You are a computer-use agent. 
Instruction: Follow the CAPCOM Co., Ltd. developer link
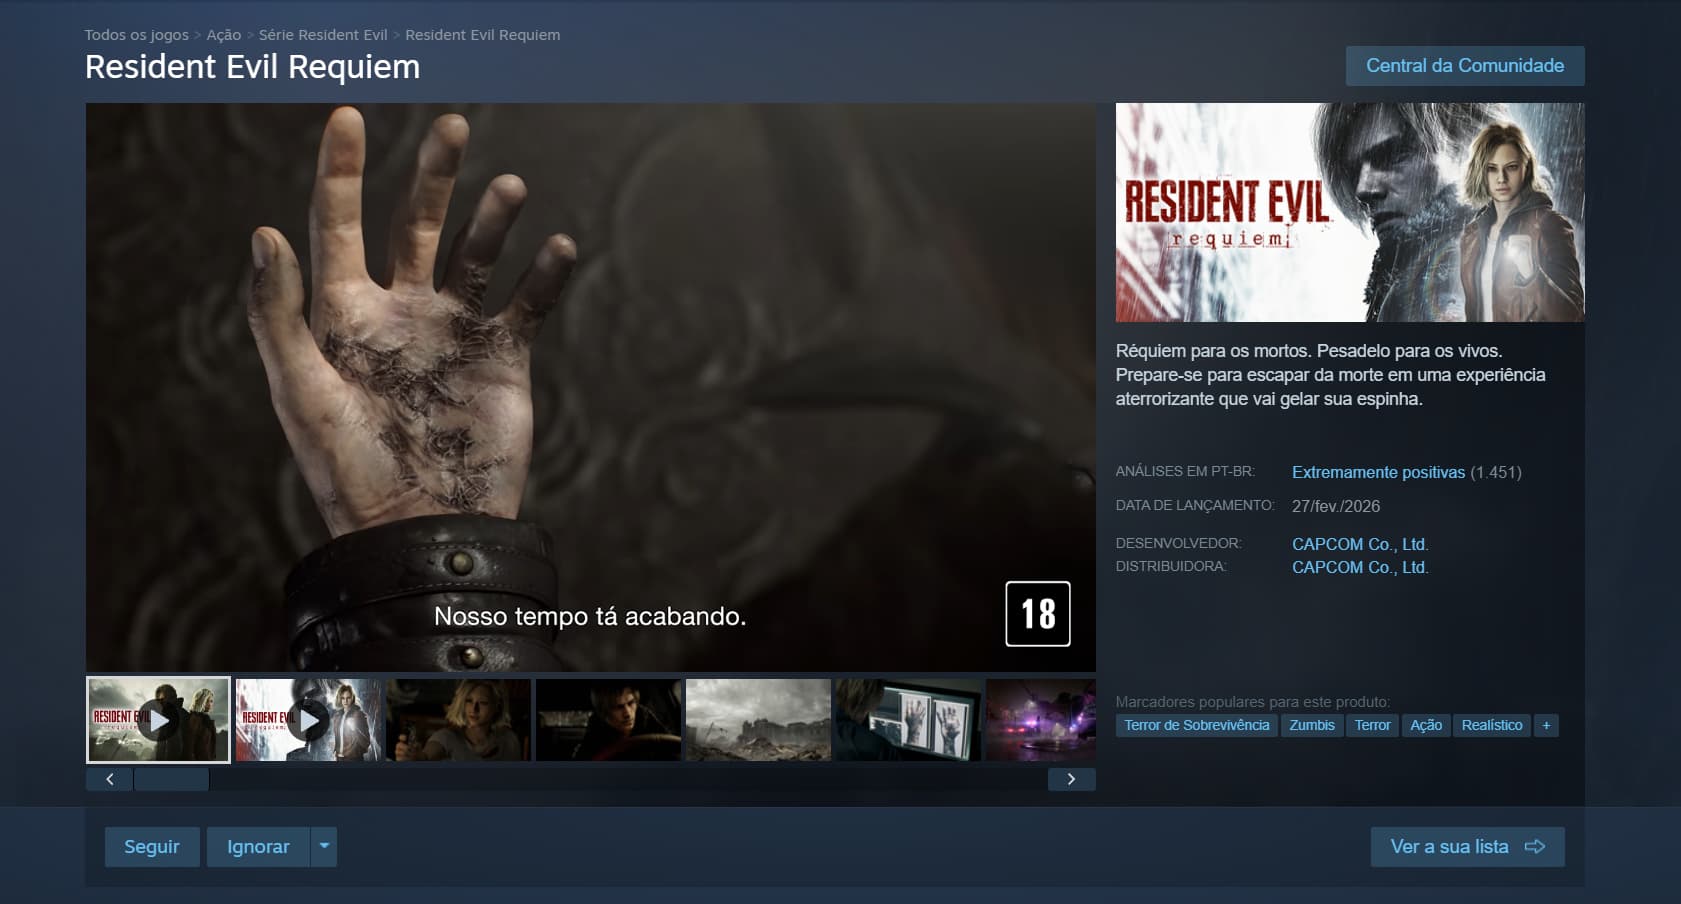pyautogui.click(x=1358, y=544)
